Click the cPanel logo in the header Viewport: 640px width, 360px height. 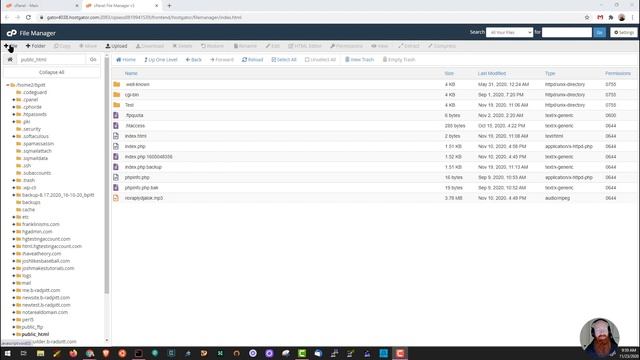tap(11, 33)
